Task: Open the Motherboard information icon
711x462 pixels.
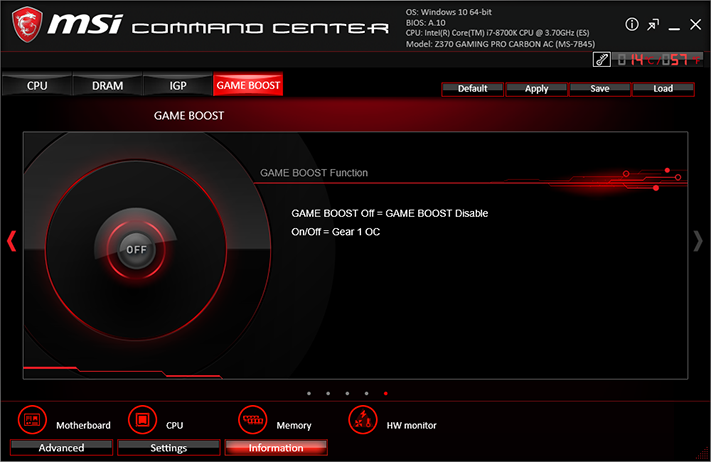Action: 32,420
